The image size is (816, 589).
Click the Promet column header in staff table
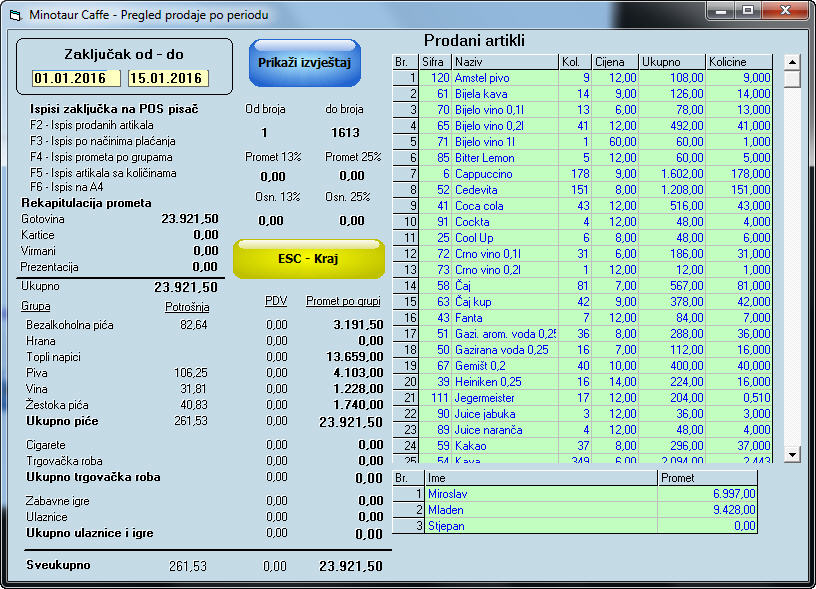pos(706,478)
